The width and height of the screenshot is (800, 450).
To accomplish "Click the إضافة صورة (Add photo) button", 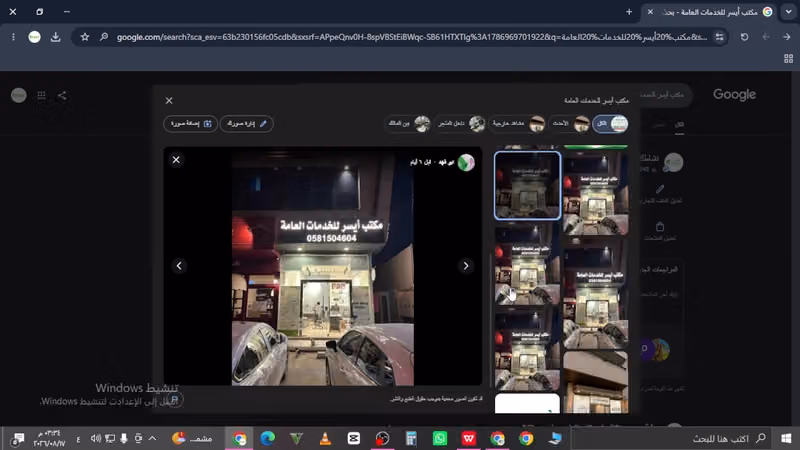I will coord(190,123).
